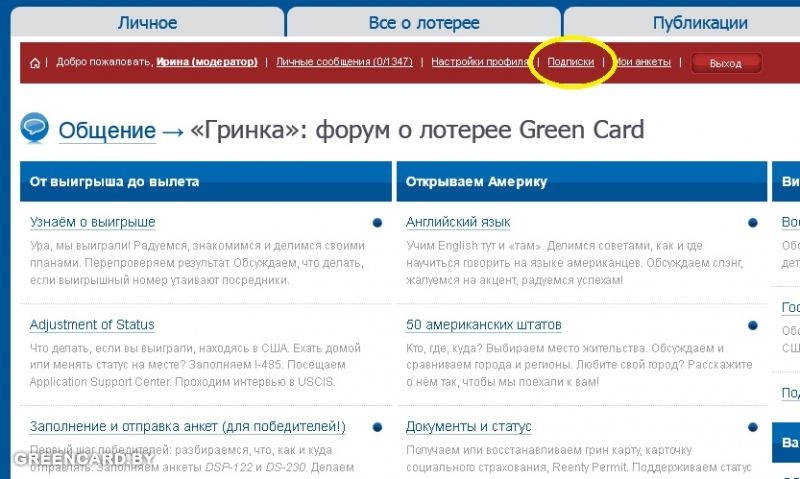Click От выигрыша до вылета section header
Image resolution: width=800 pixels, height=479 pixels.
coord(206,182)
